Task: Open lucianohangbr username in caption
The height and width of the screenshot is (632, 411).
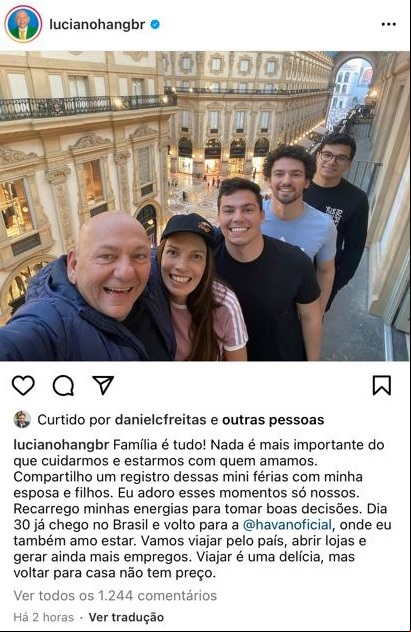Action: (x=61, y=445)
